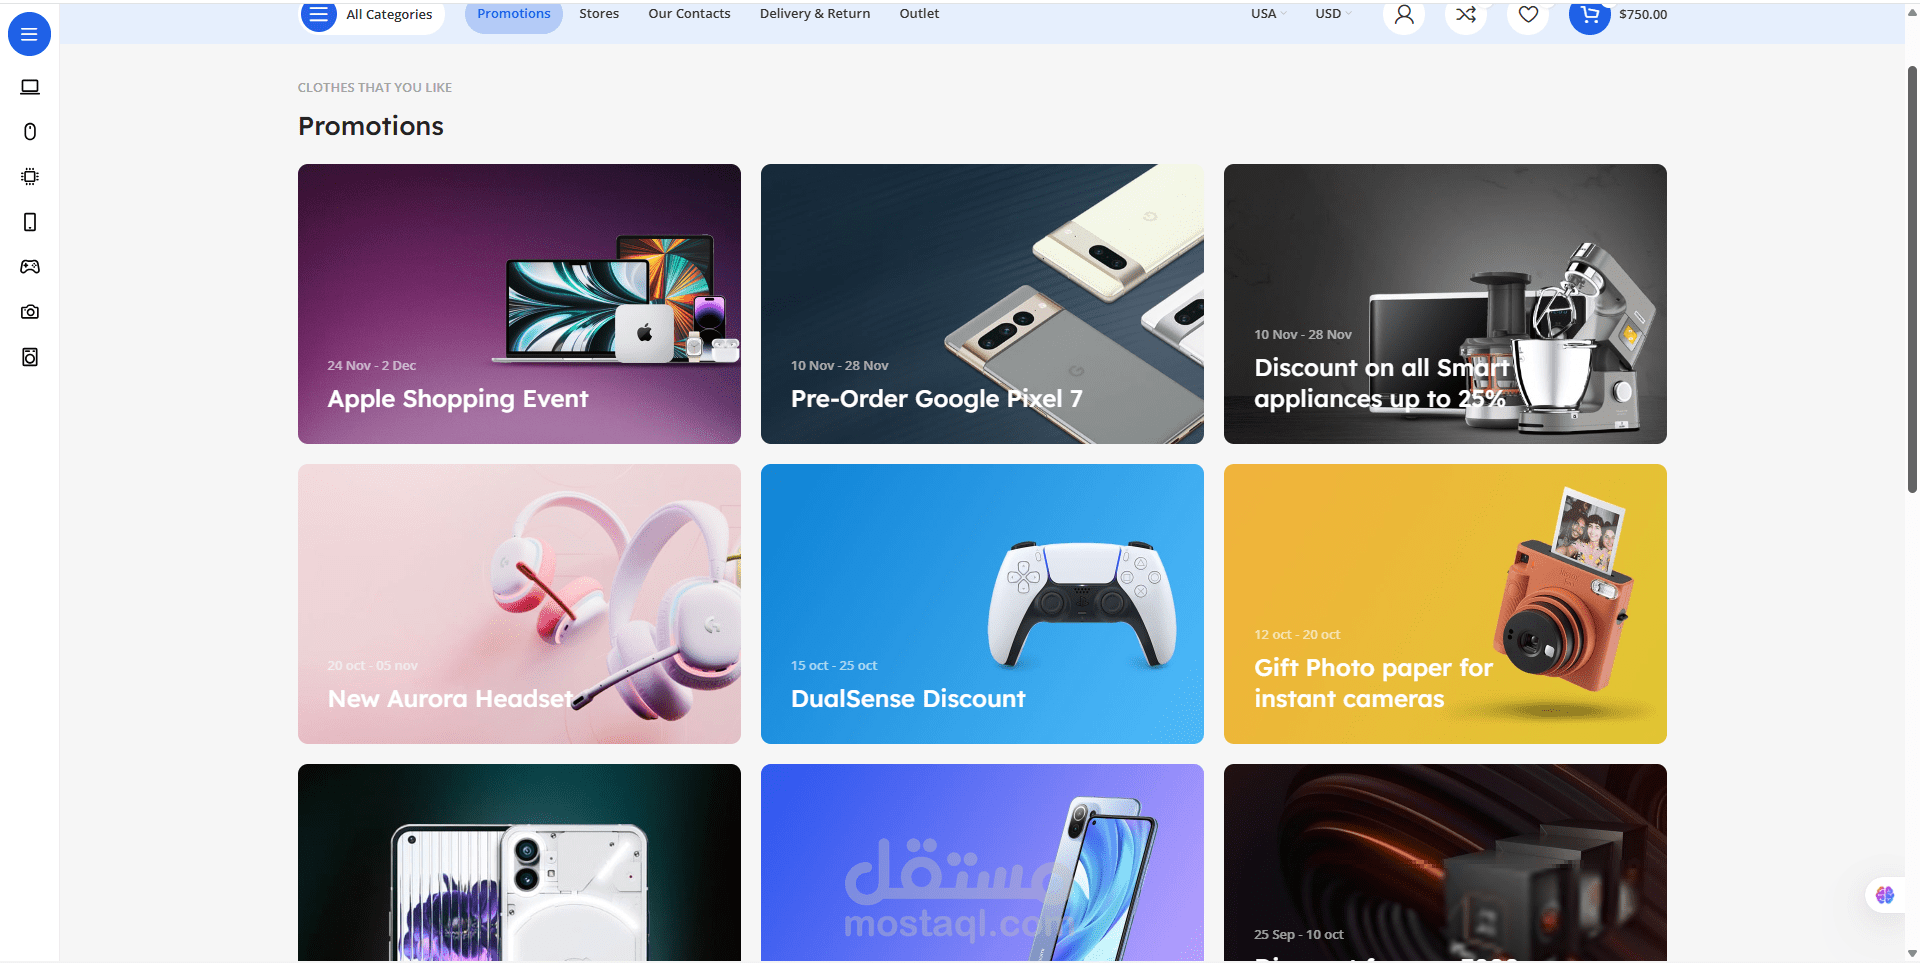The width and height of the screenshot is (1920, 963).
Task: Click the CPU components icon in sidebar
Action: tap(30, 176)
